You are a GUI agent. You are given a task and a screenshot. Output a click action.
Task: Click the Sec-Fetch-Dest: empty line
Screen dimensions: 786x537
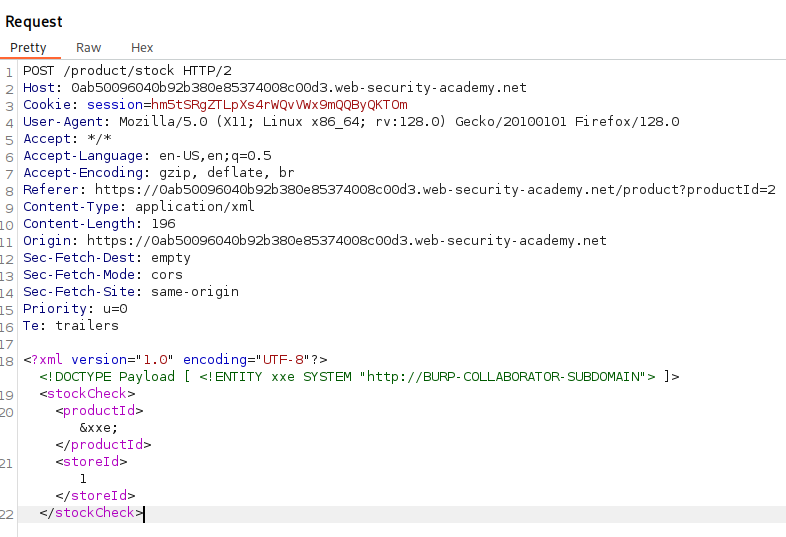click(107, 258)
